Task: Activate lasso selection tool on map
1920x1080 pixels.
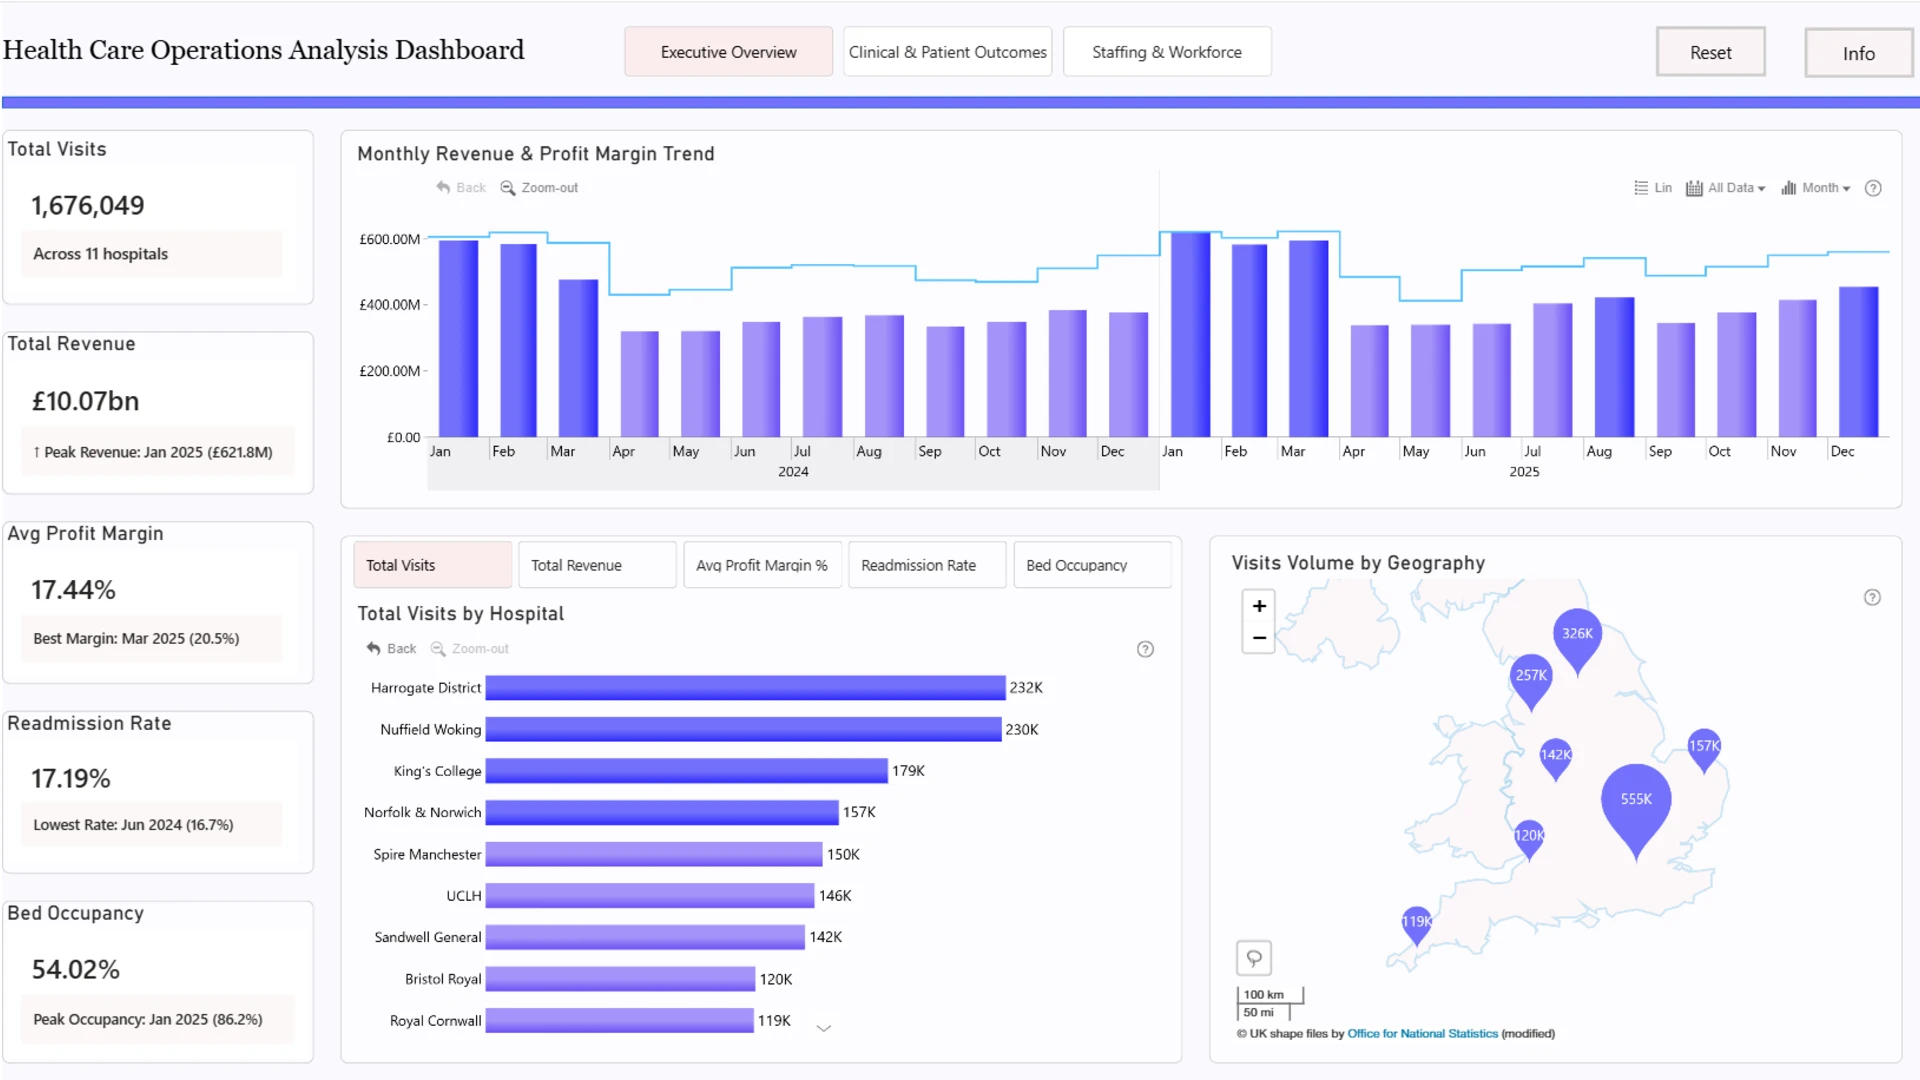Action: pos(1254,958)
